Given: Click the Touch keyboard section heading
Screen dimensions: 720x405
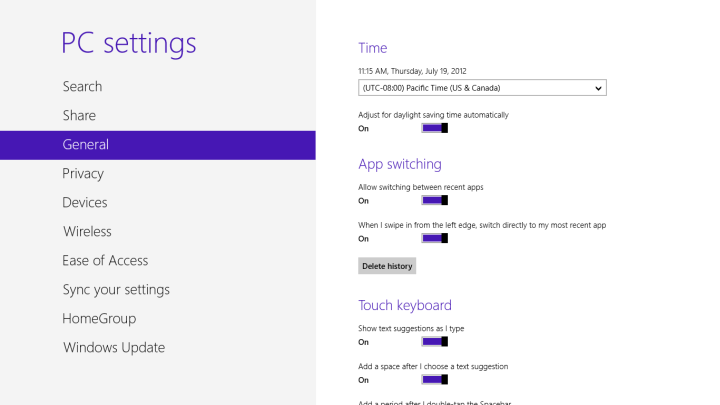Looking at the screenshot, I should click(405, 305).
